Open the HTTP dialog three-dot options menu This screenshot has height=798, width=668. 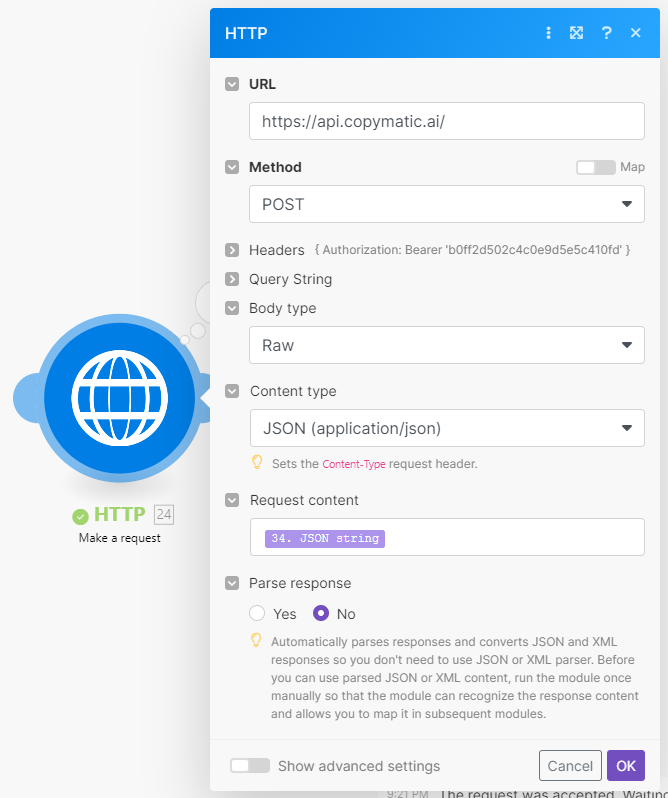tap(548, 33)
